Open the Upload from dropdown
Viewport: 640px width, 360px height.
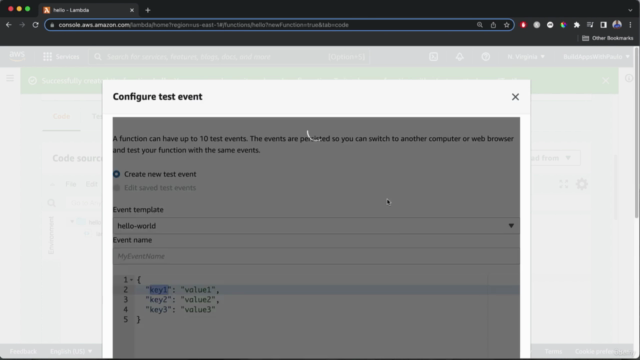coord(555,158)
